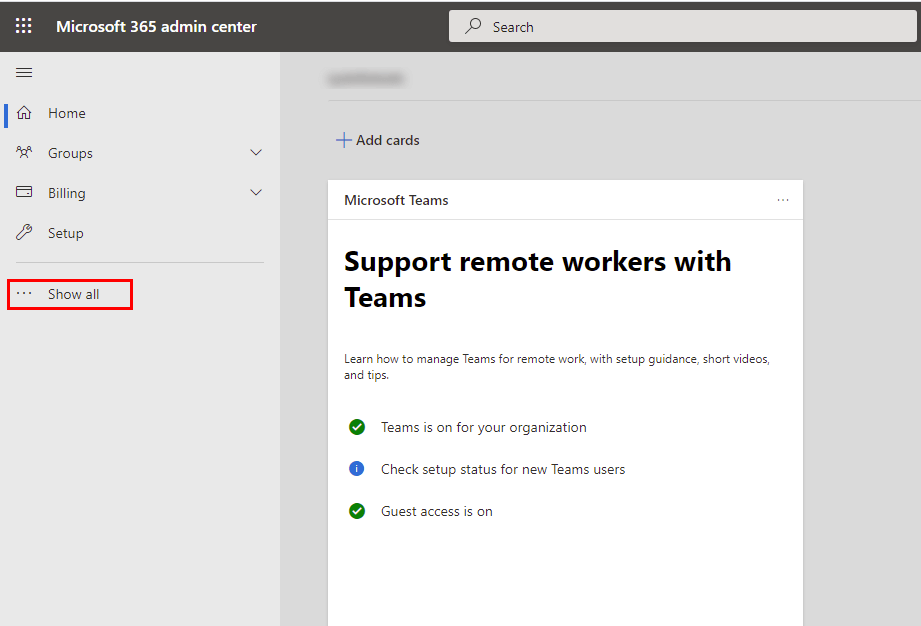Image resolution: width=921 pixels, height=626 pixels.
Task: Click the Groups people icon
Action: 24,153
